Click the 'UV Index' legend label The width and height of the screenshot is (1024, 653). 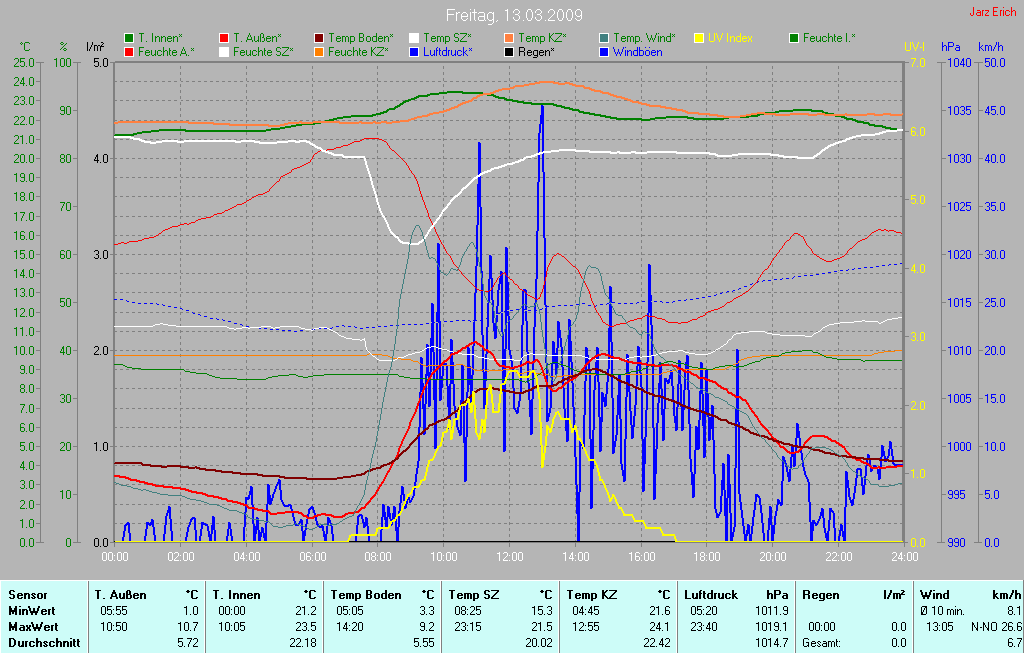tap(730, 38)
